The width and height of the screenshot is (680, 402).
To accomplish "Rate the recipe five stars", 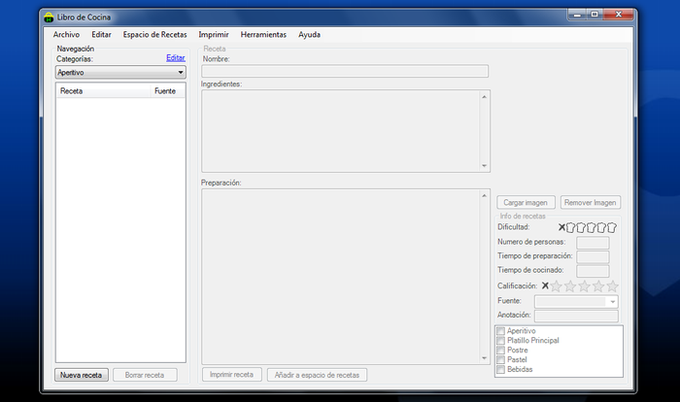I will [x=612, y=286].
